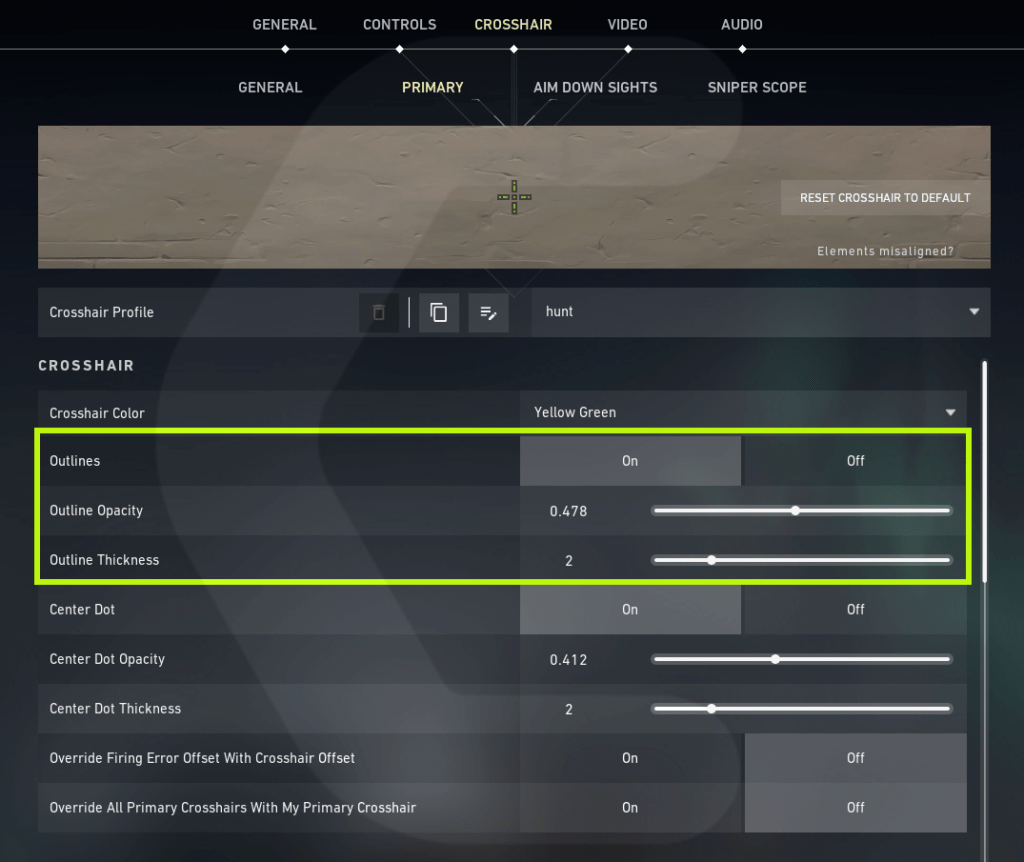The height and width of the screenshot is (862, 1024).
Task: Select the GENERAL crosshair subtab
Action: (x=269, y=87)
